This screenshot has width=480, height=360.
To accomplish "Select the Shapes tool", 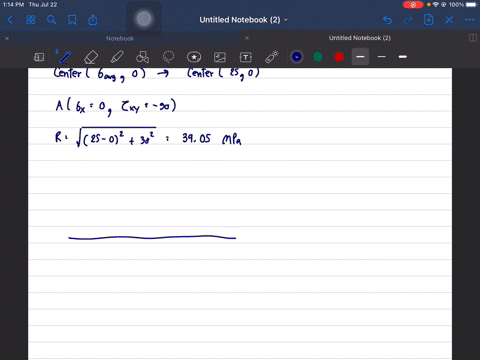I will [142, 57].
